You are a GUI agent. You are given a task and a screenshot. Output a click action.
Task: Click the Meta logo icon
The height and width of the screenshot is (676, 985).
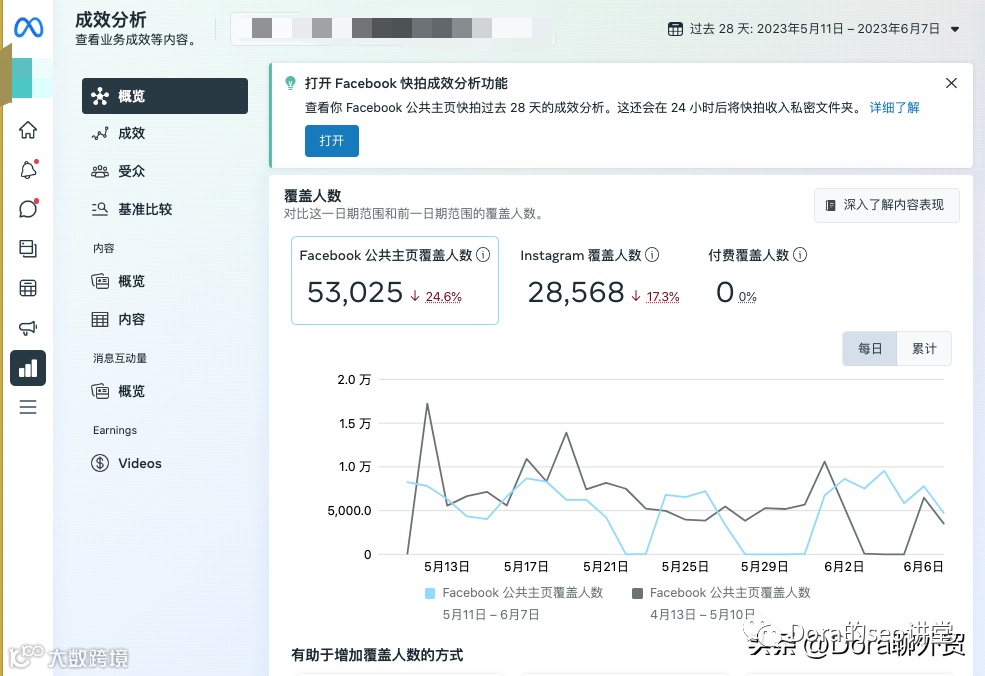28,27
